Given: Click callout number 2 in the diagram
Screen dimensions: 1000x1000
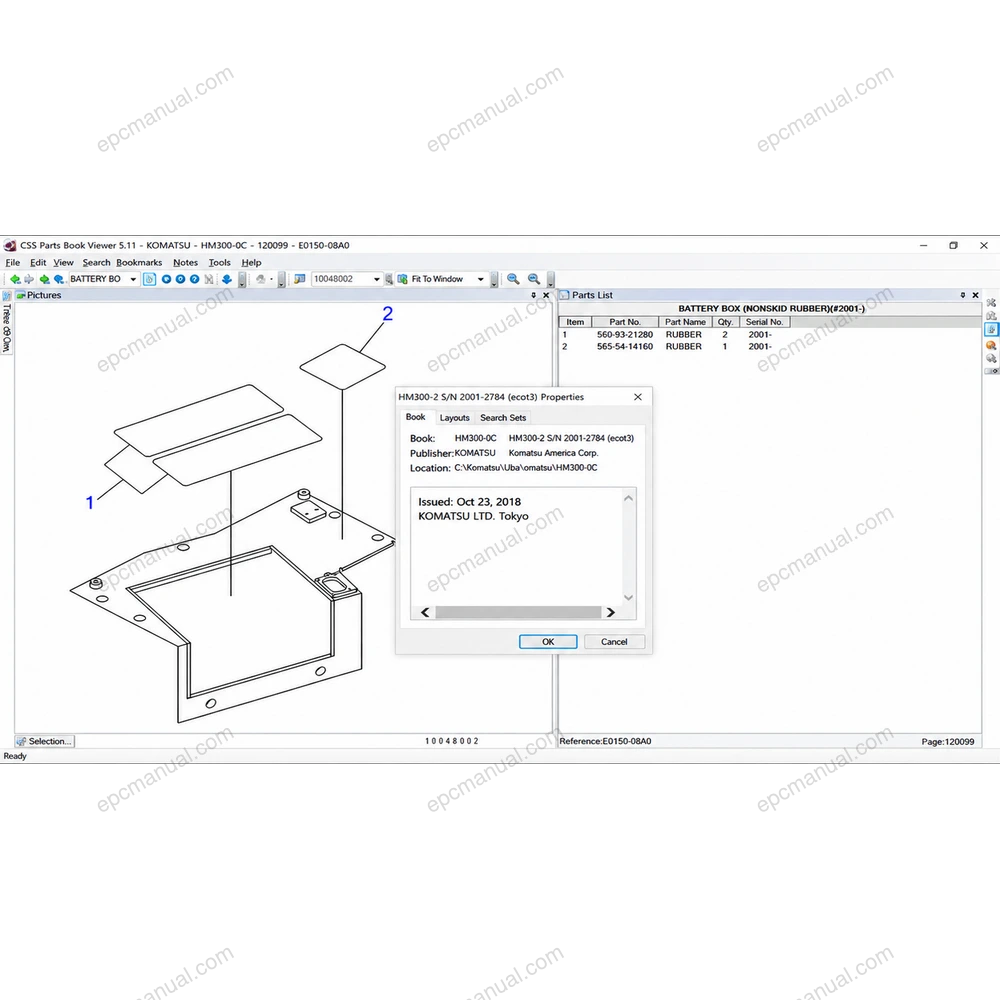Looking at the screenshot, I should (x=387, y=314).
